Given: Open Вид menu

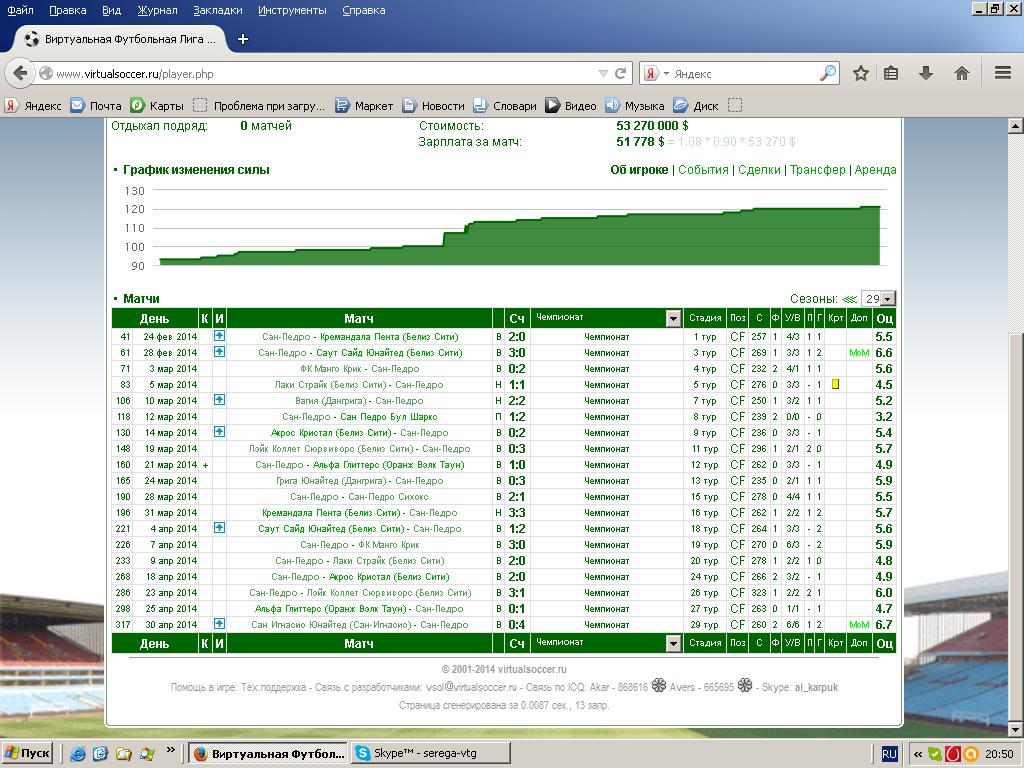Looking at the screenshot, I should click(x=112, y=10).
